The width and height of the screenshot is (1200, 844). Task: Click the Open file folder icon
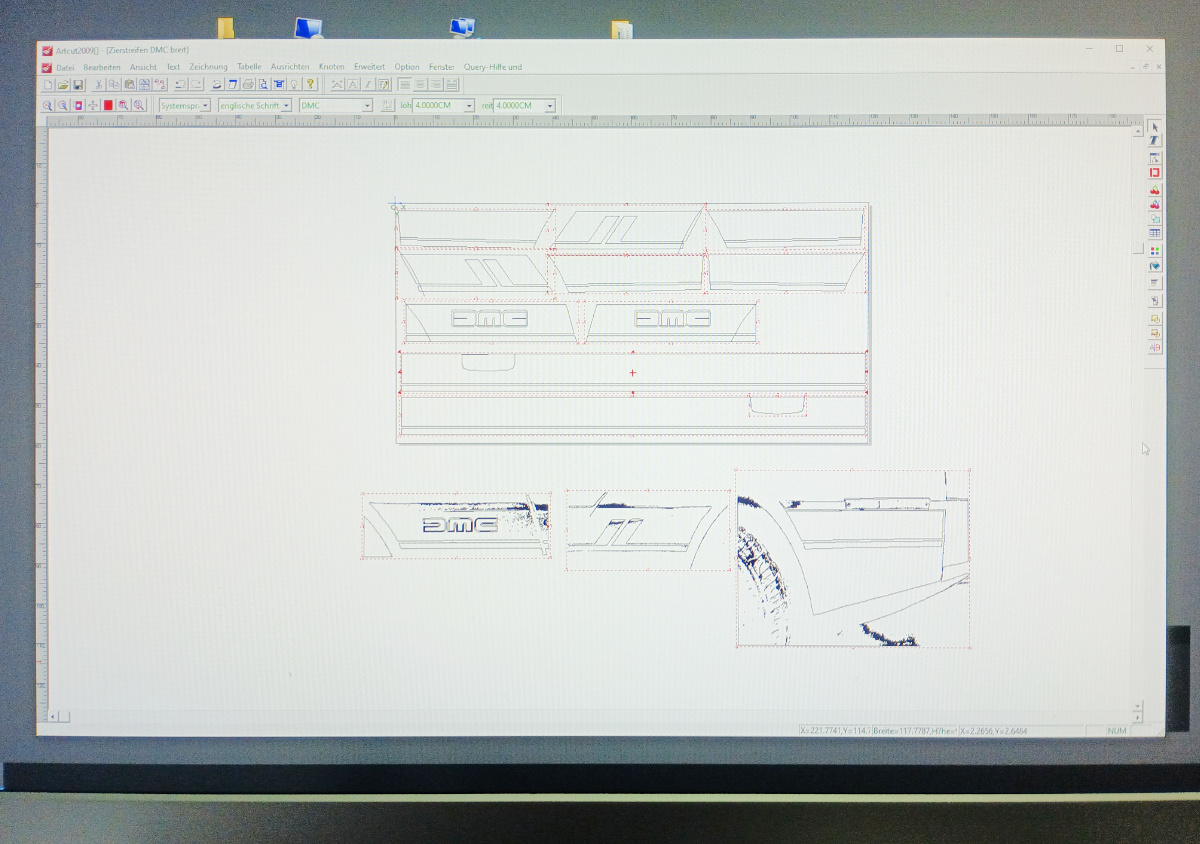[62, 85]
